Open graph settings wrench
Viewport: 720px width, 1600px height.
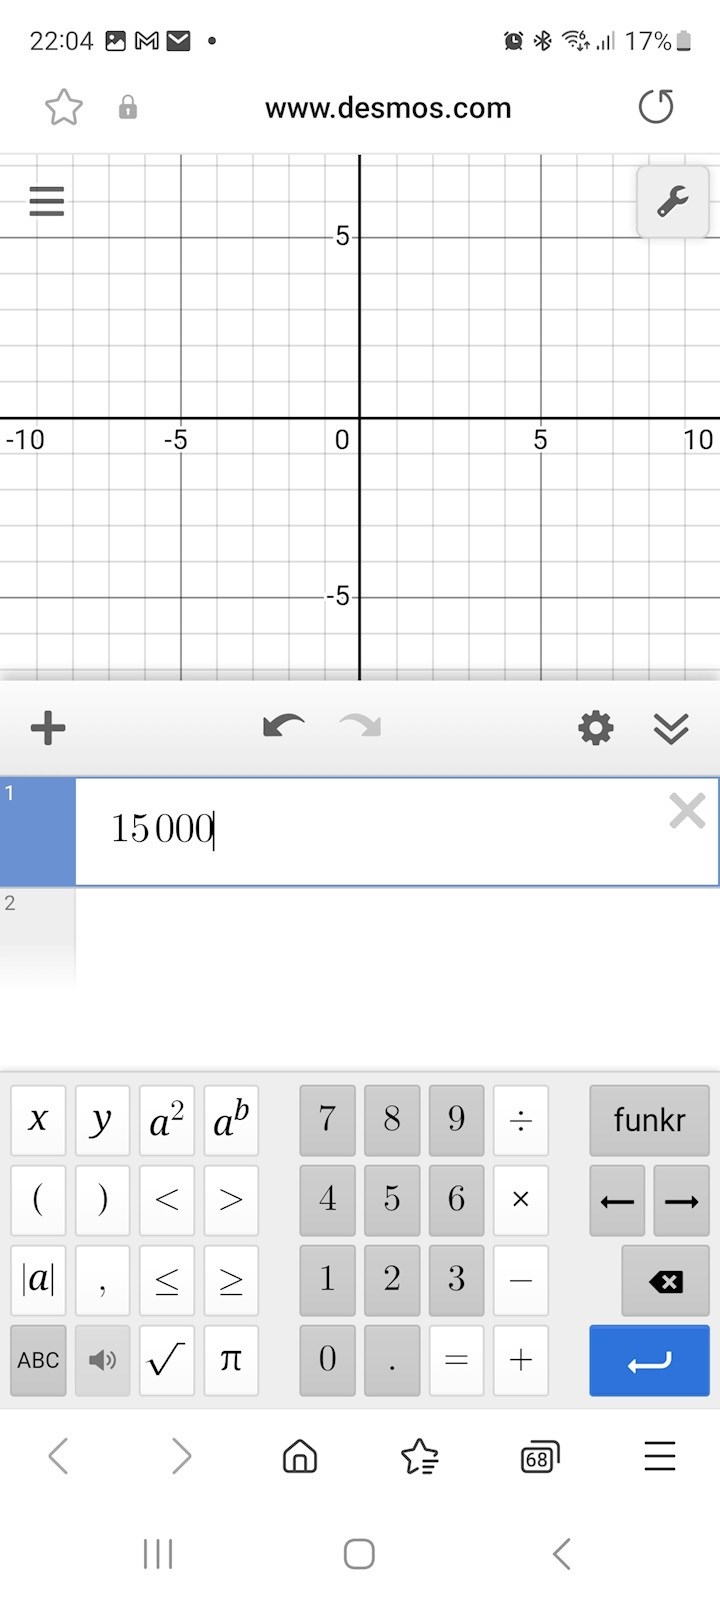(672, 202)
